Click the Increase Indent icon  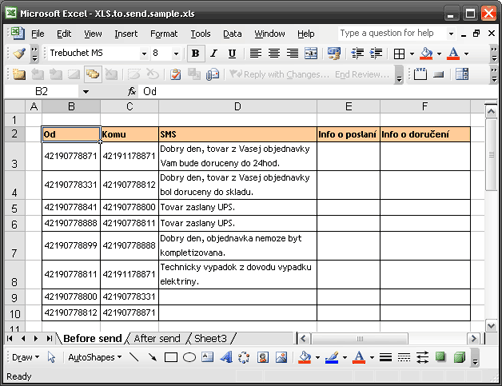point(376,53)
